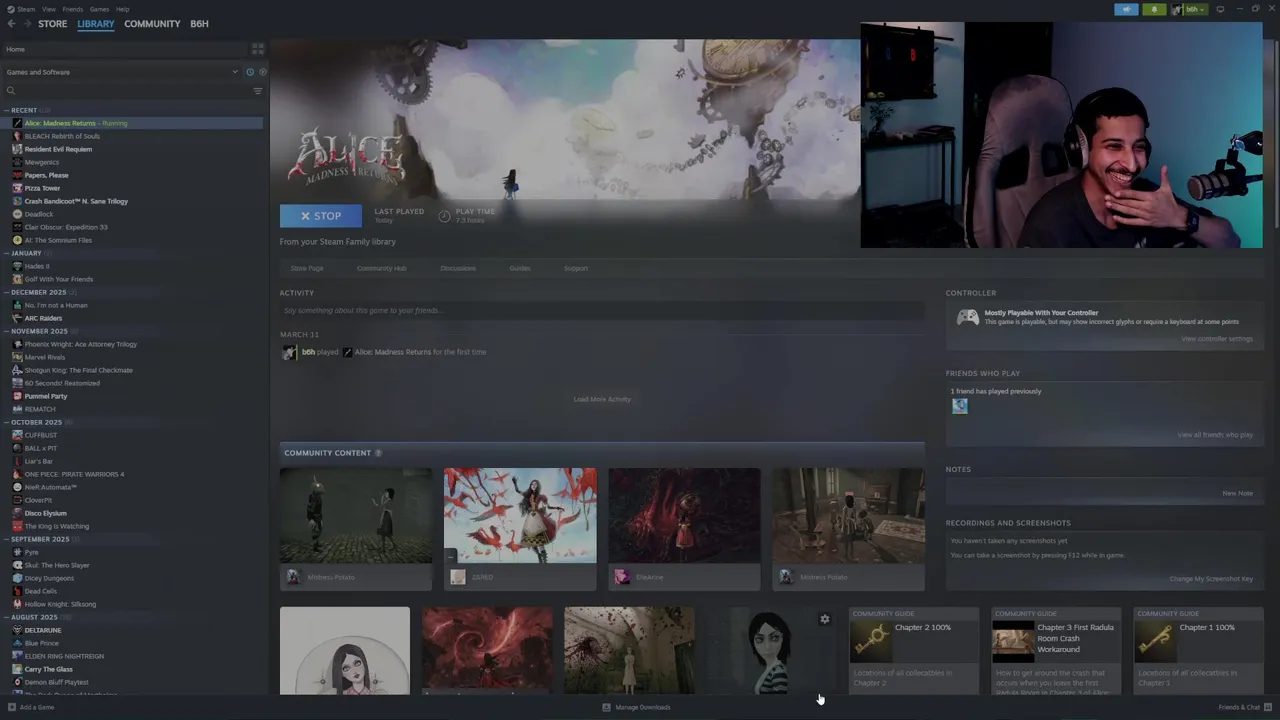Click the DELTARUNE game icon
Screen dimensions: 1280x720
coord(17,630)
